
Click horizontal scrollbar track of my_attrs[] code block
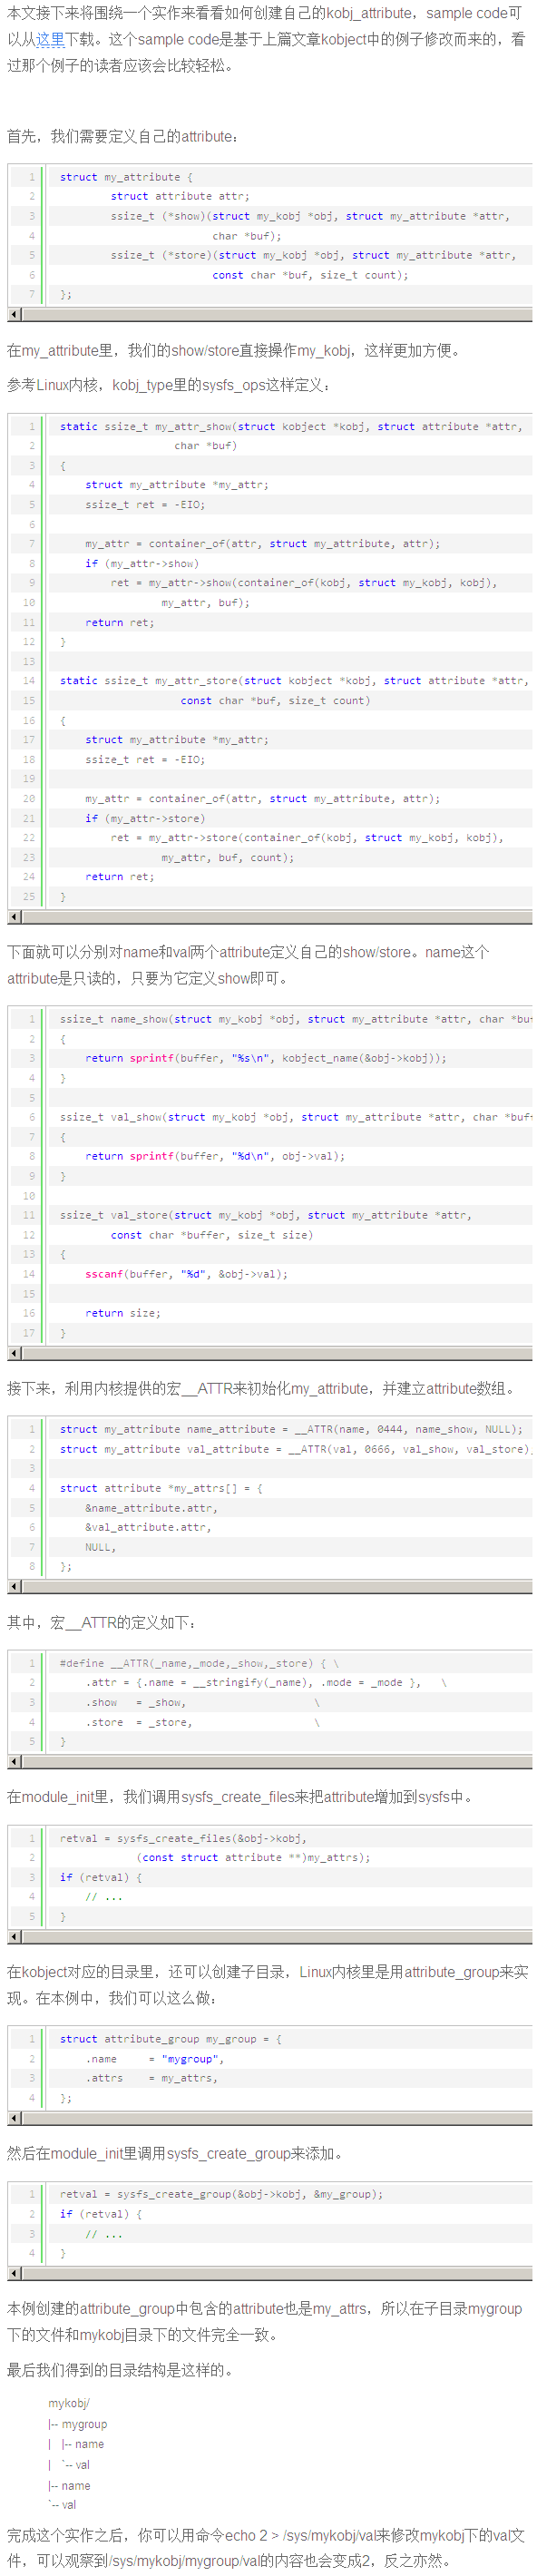(x=277, y=1587)
